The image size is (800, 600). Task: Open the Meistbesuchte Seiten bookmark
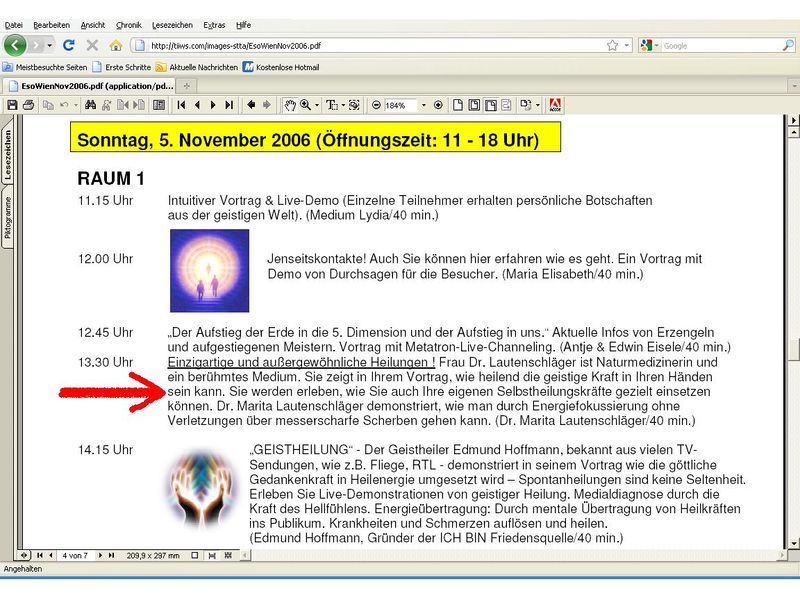tap(48, 67)
